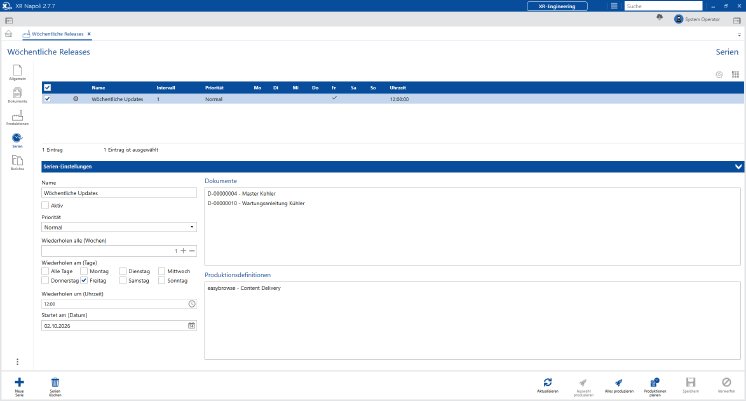Click inside the Suche search field
The height and width of the screenshot is (401, 746).
click(663, 6)
